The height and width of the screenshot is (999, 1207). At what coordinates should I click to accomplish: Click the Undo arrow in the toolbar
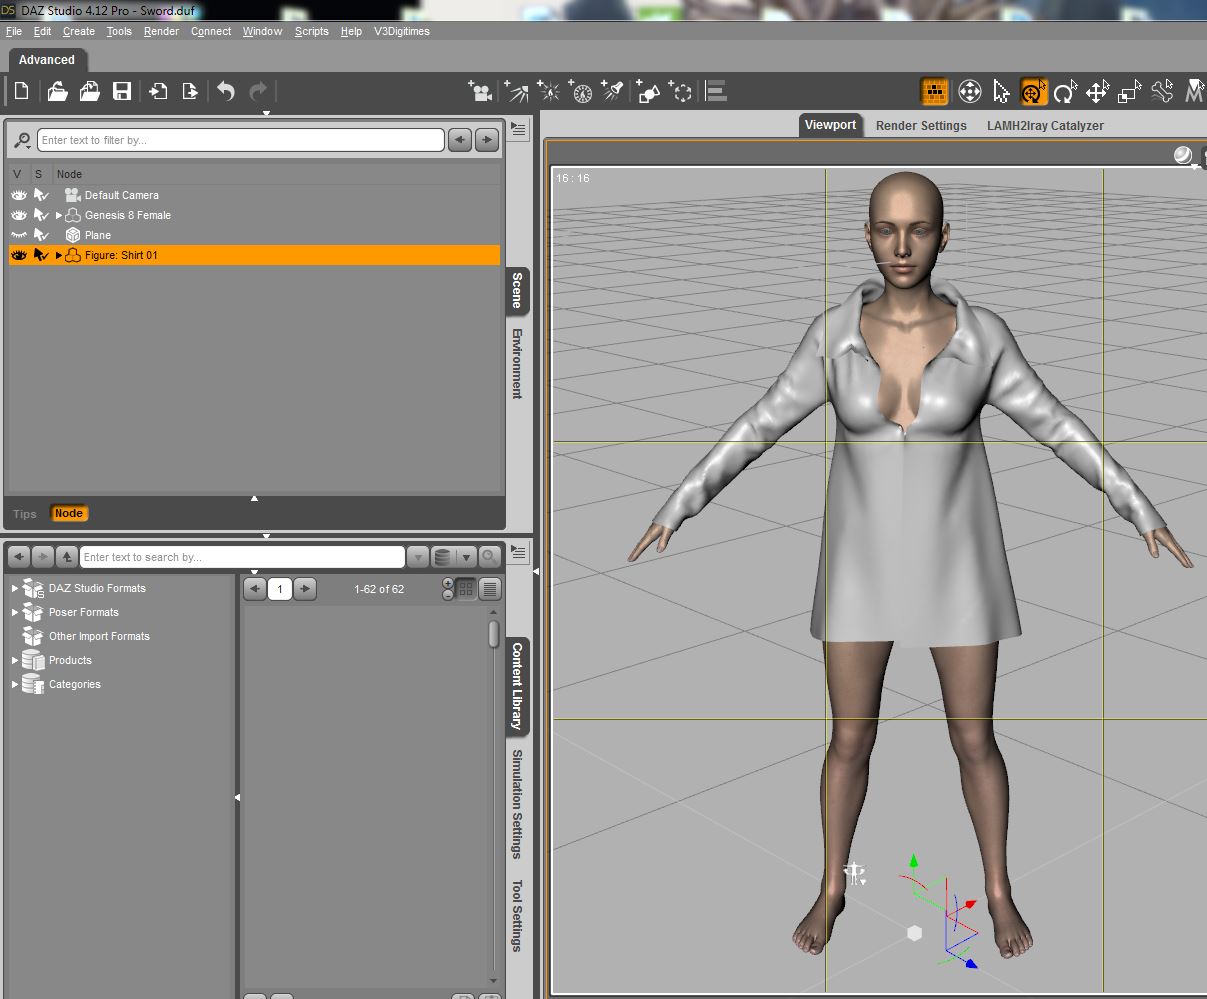click(x=226, y=92)
